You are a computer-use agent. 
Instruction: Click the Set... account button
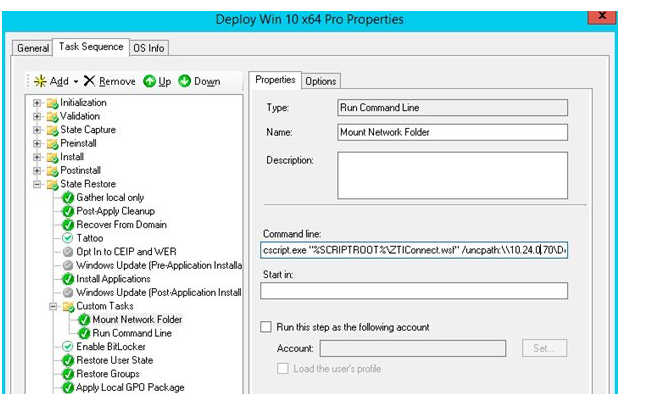(x=544, y=348)
